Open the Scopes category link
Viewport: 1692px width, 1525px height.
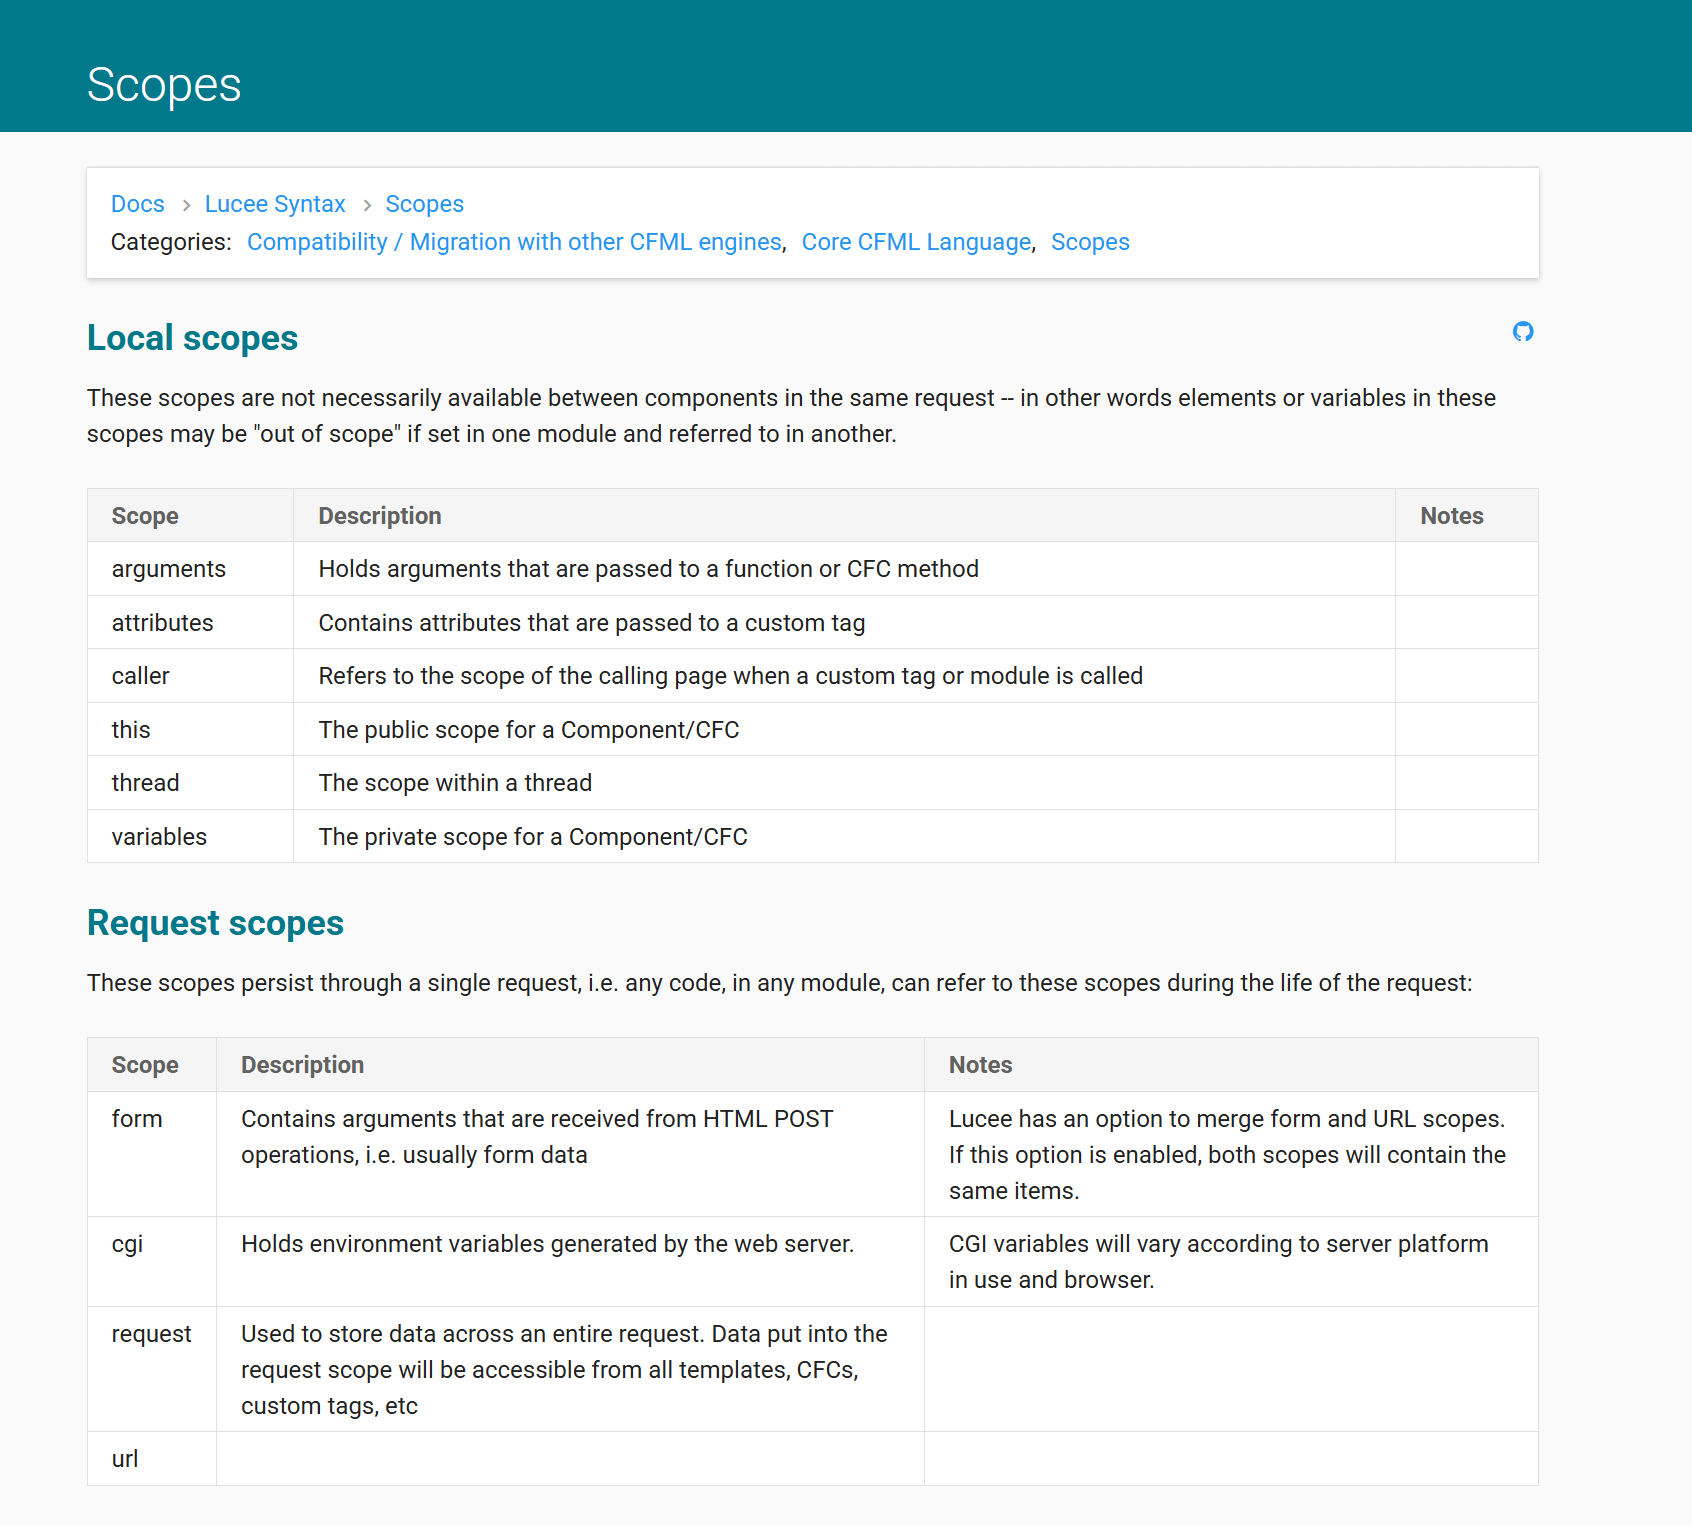pyautogui.click(x=1090, y=242)
